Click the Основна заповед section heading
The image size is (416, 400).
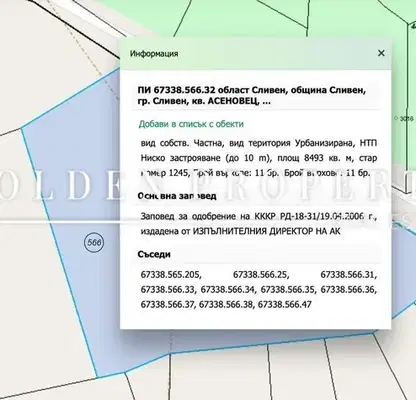click(177, 196)
